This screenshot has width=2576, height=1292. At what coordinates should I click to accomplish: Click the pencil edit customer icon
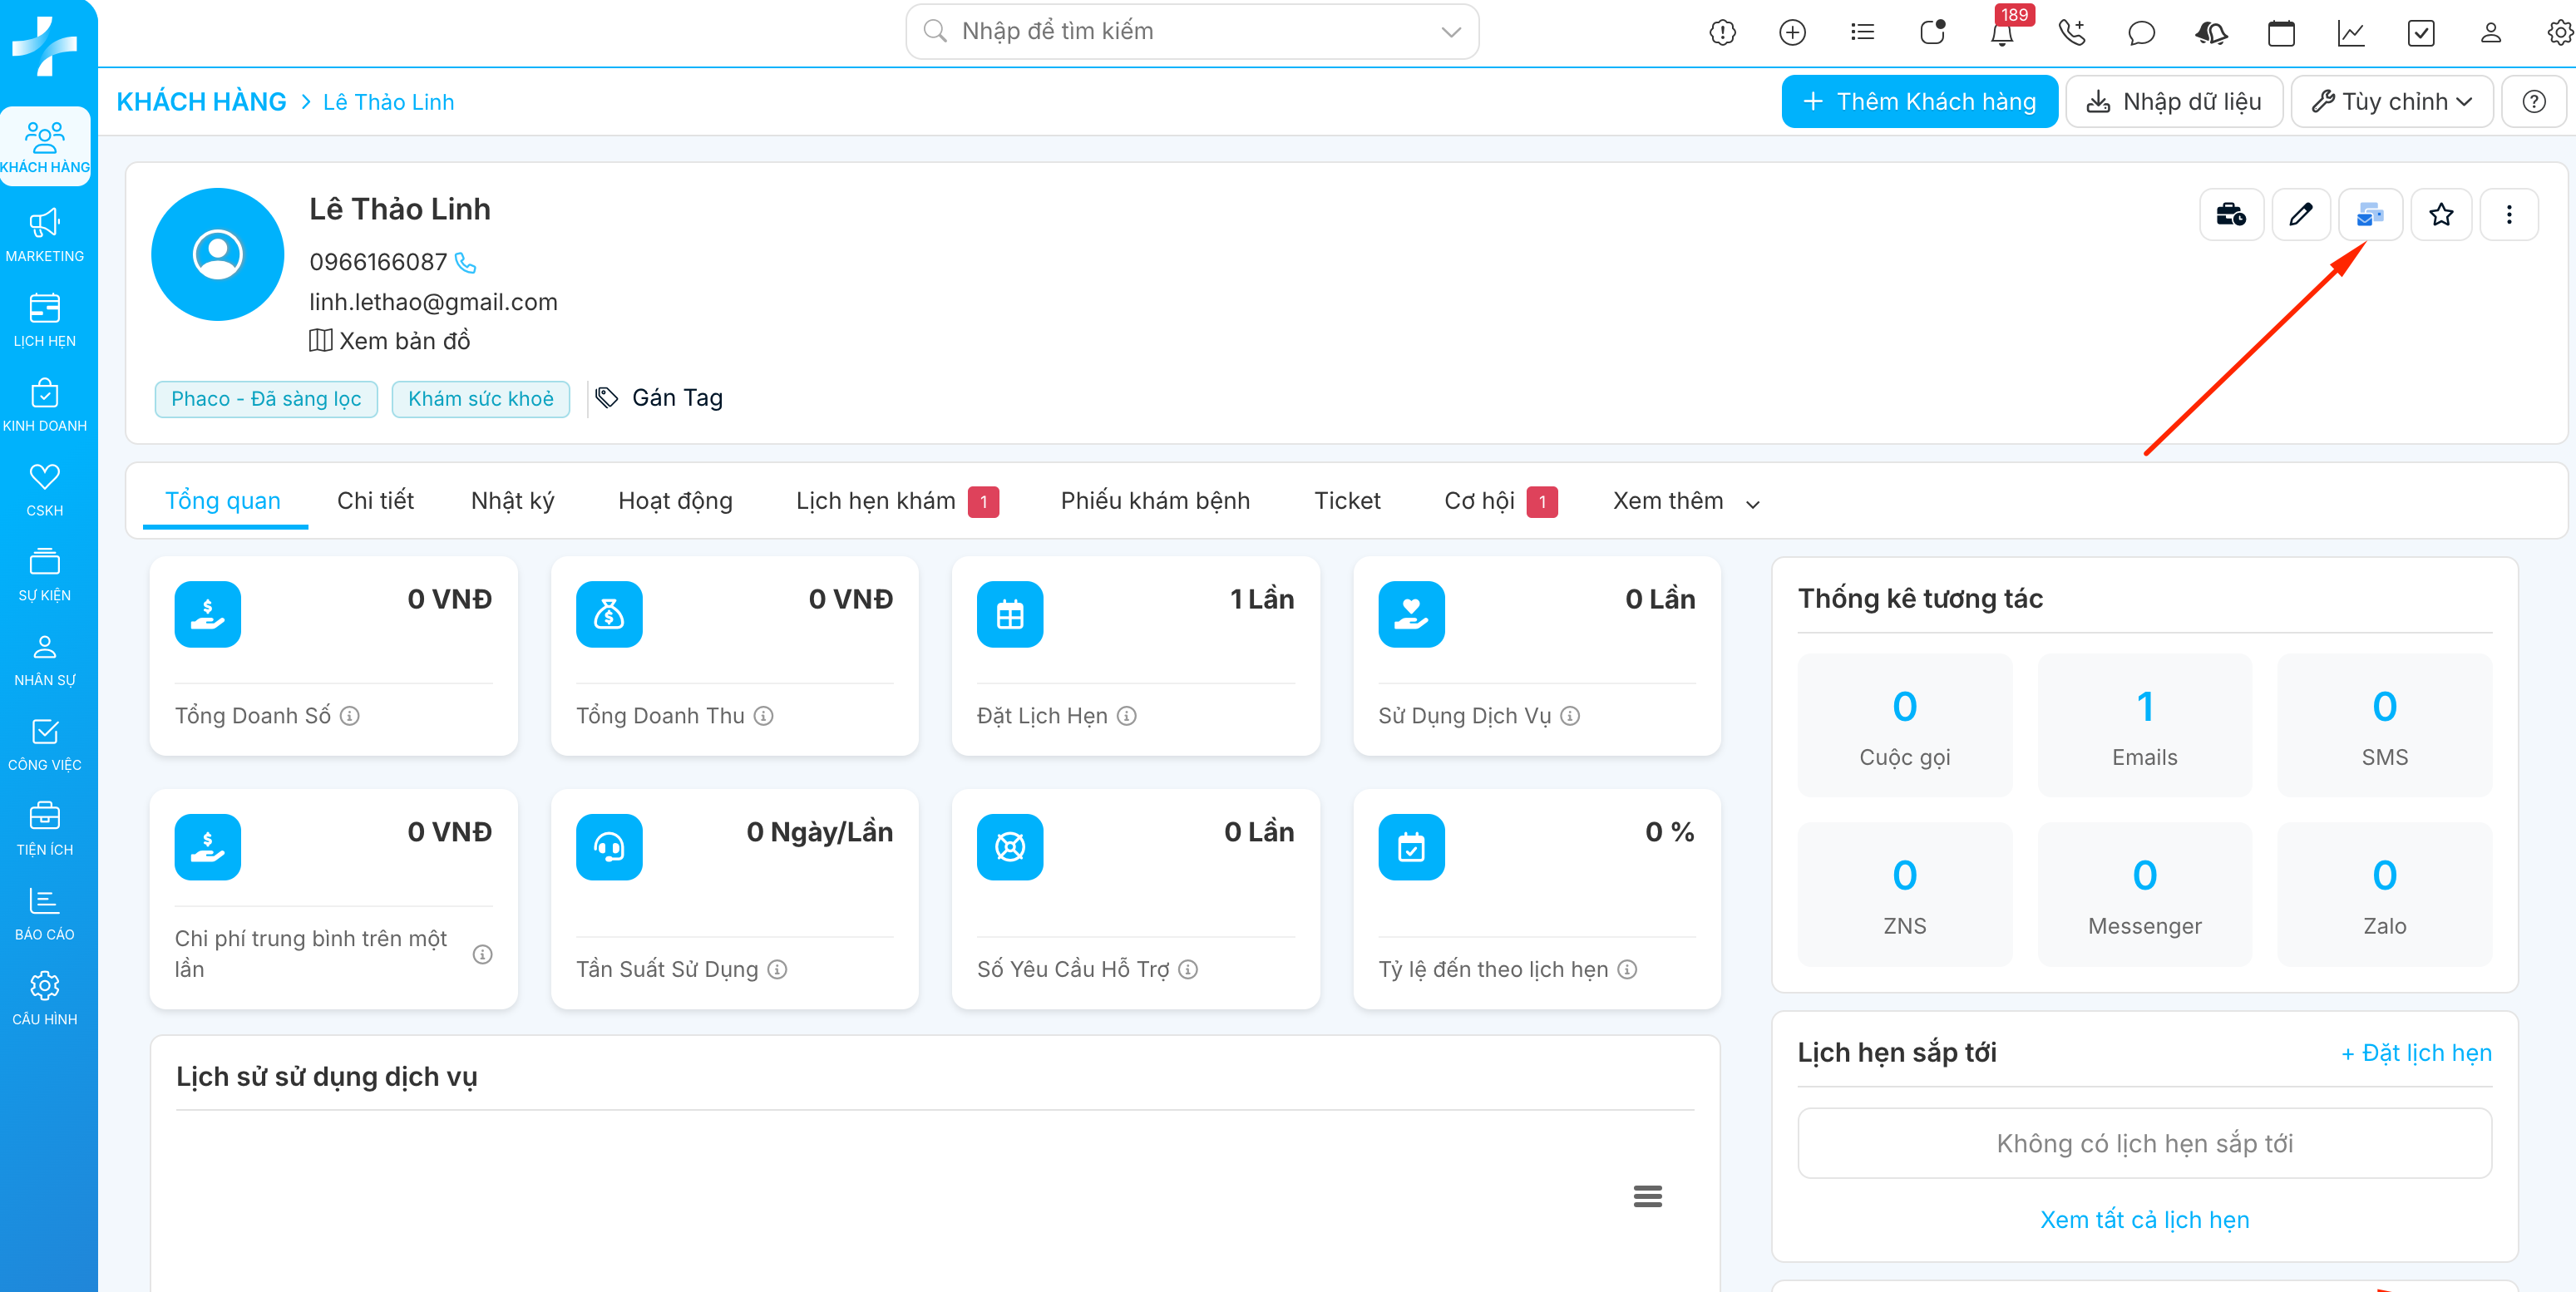pyautogui.click(x=2300, y=214)
